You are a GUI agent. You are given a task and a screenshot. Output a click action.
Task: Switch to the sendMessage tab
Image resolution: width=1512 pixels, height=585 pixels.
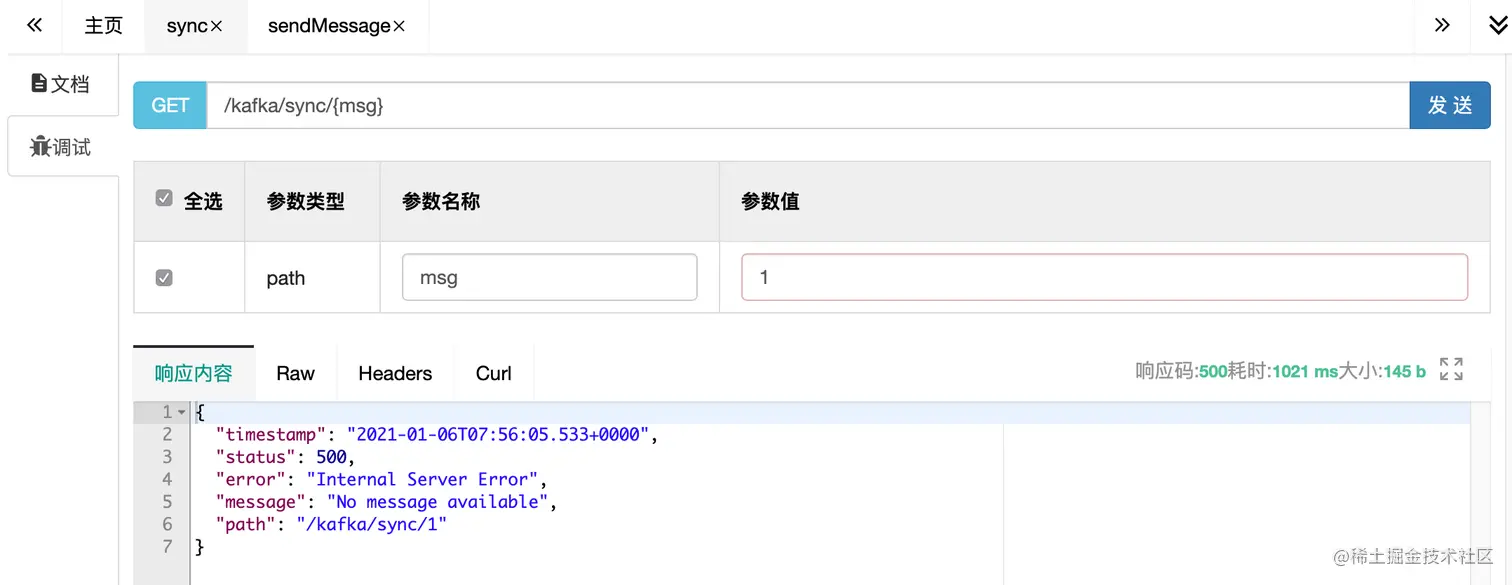329,26
